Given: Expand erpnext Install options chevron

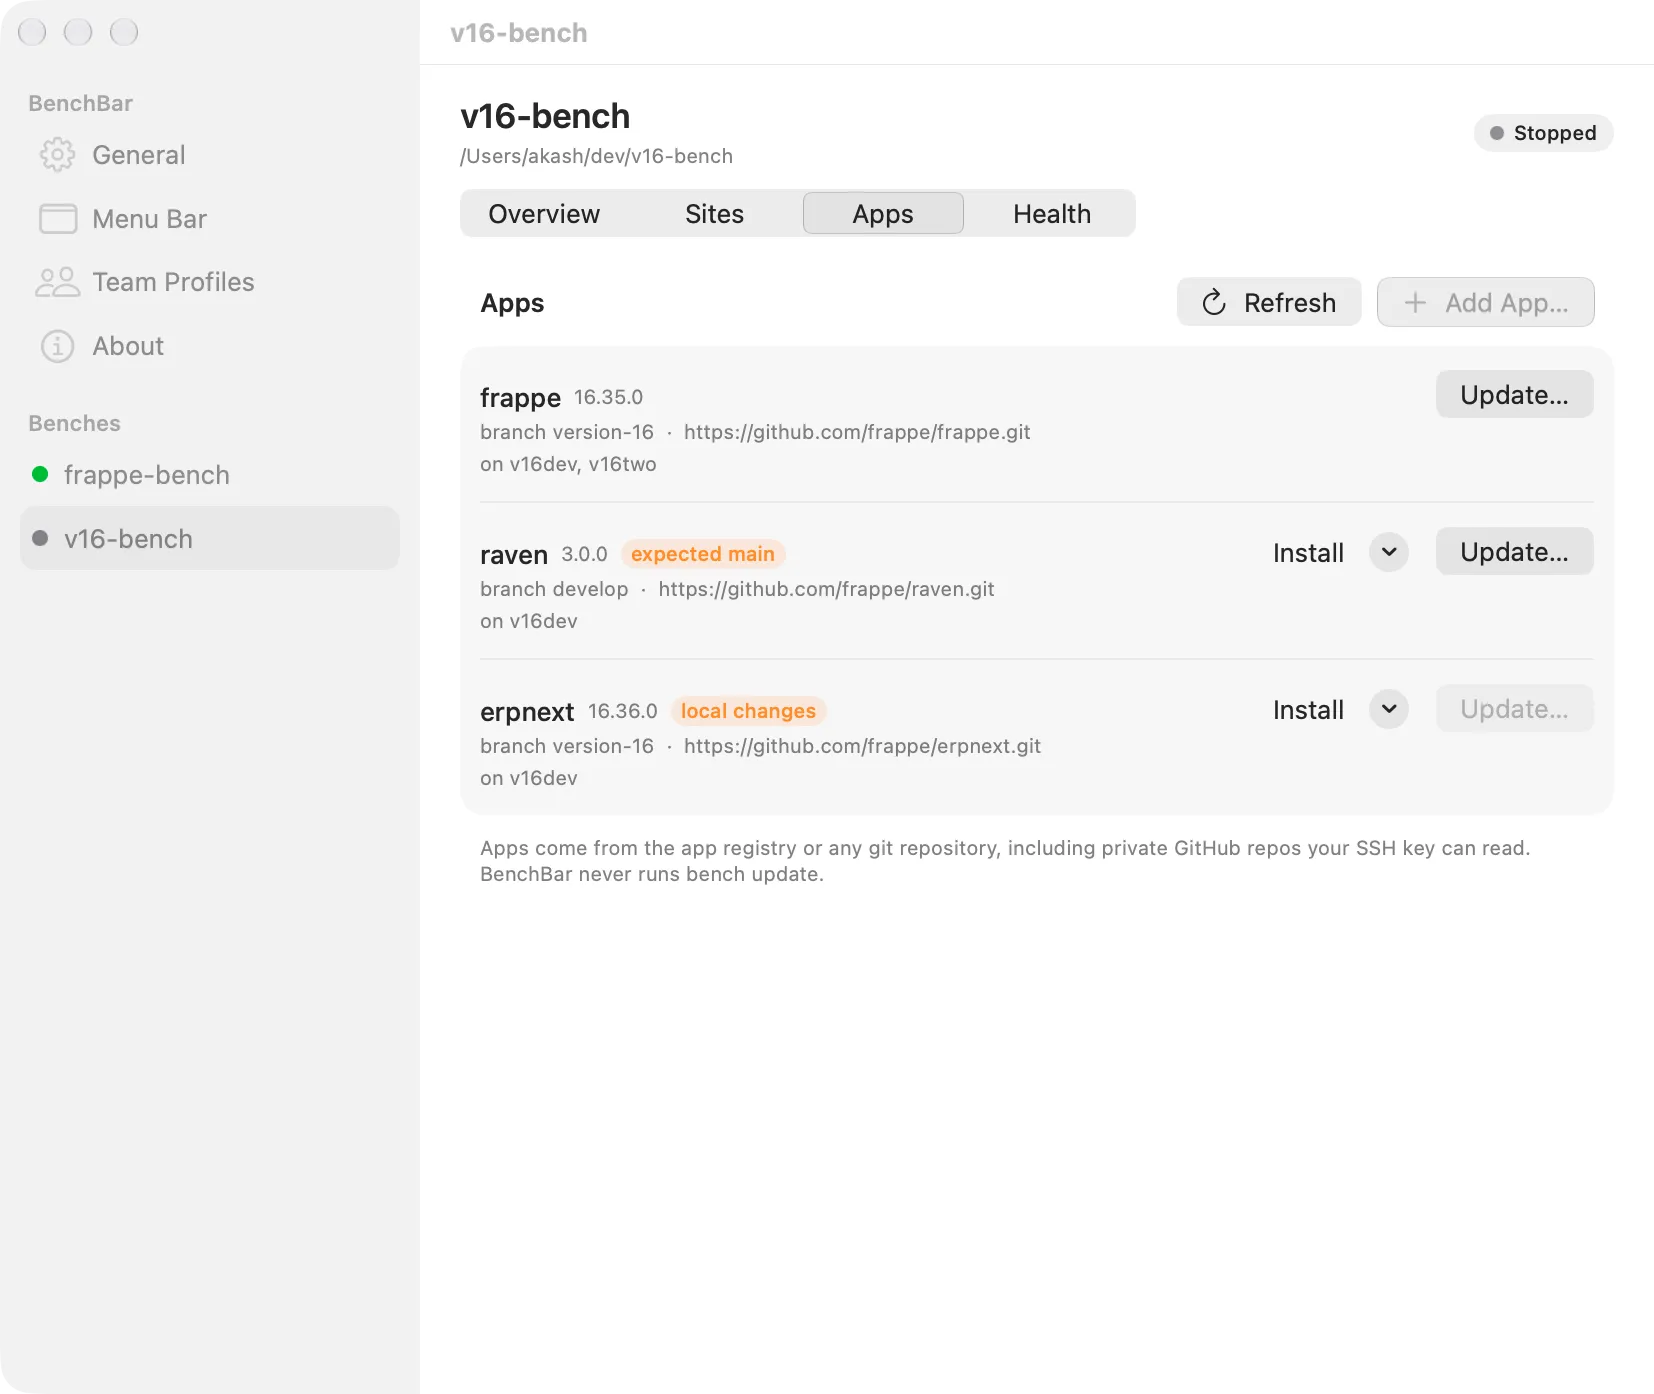Looking at the screenshot, I should pos(1389,709).
